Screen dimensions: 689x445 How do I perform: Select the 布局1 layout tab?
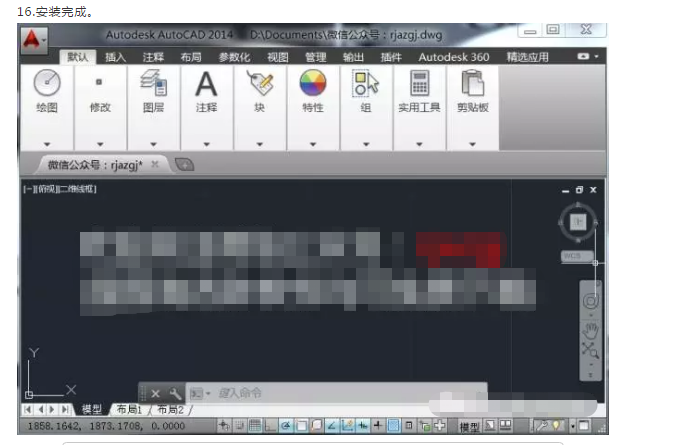pos(129,410)
